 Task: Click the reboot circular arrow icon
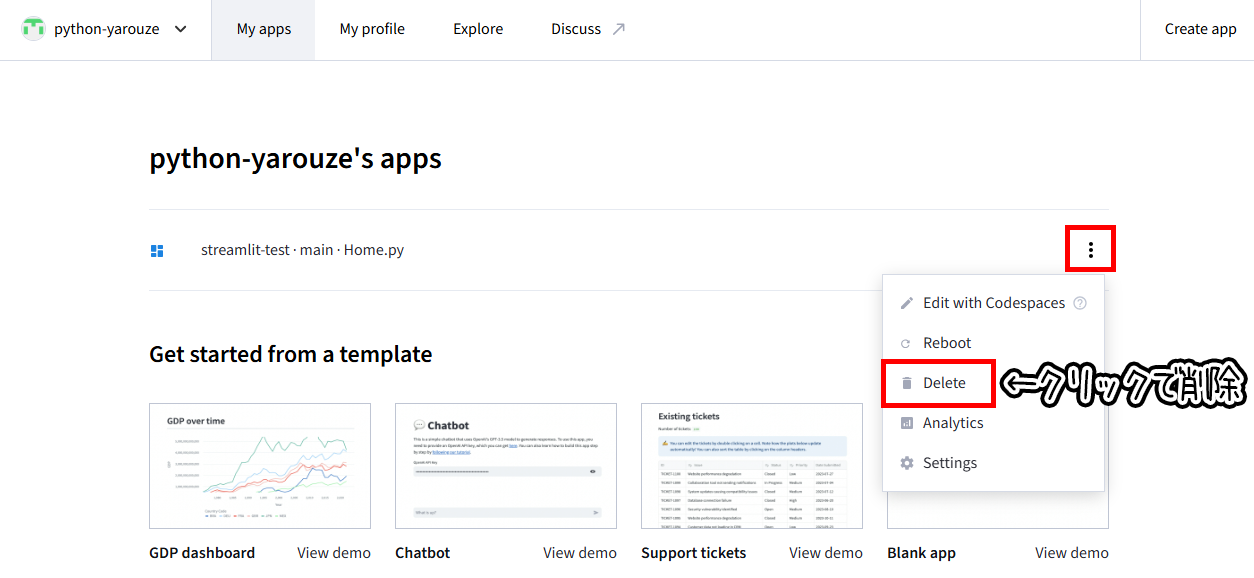[x=907, y=343]
